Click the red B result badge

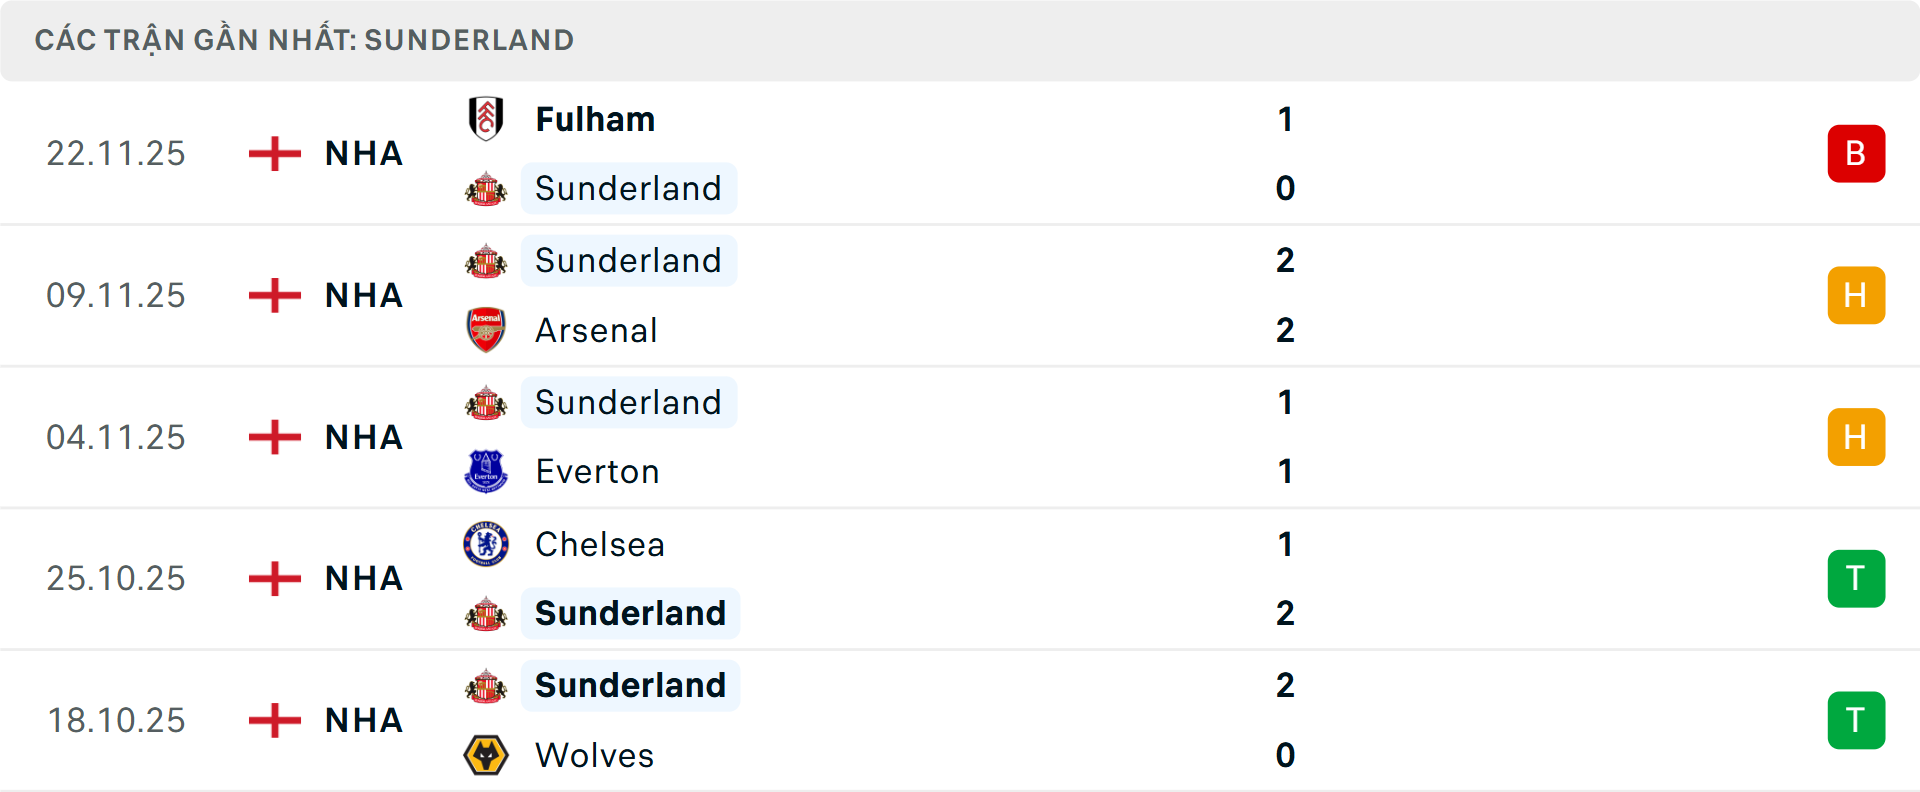1856,153
